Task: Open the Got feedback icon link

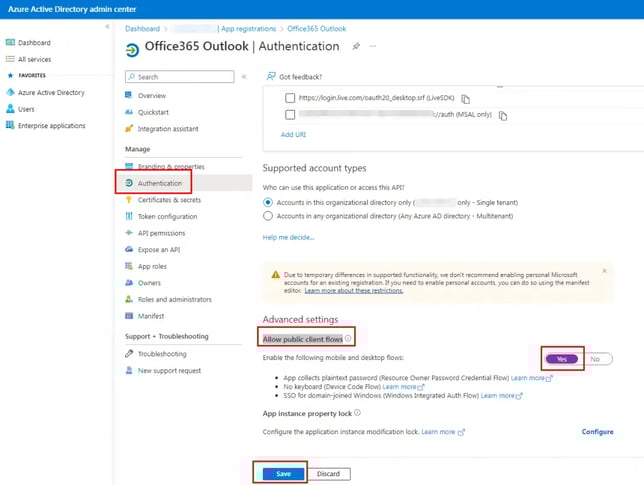Action: pos(271,76)
